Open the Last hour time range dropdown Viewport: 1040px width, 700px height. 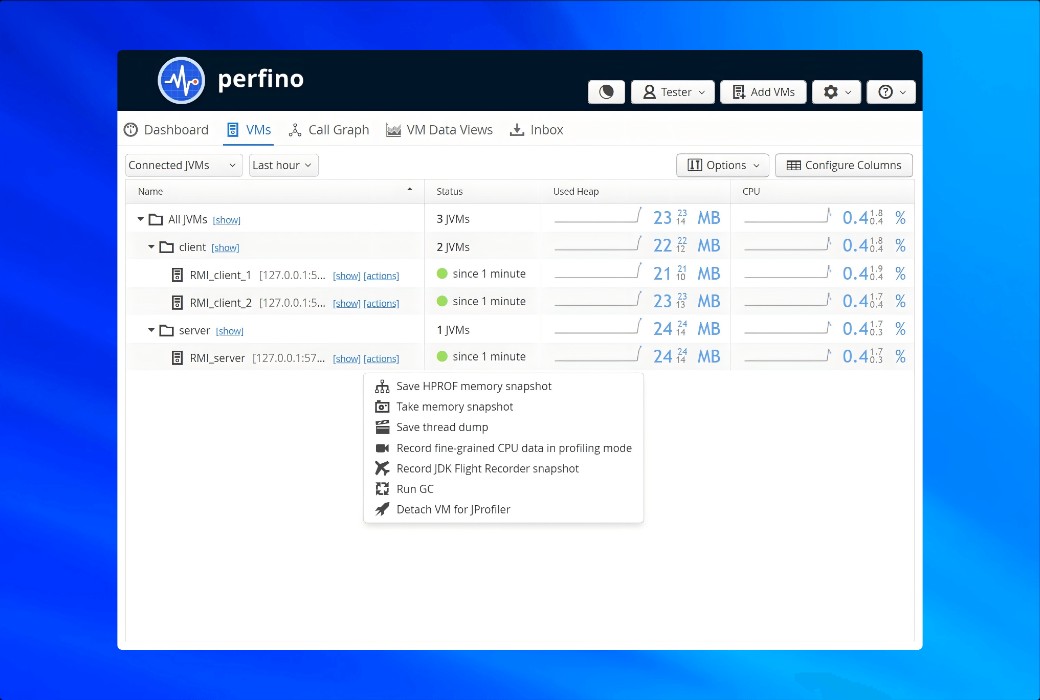[283, 165]
